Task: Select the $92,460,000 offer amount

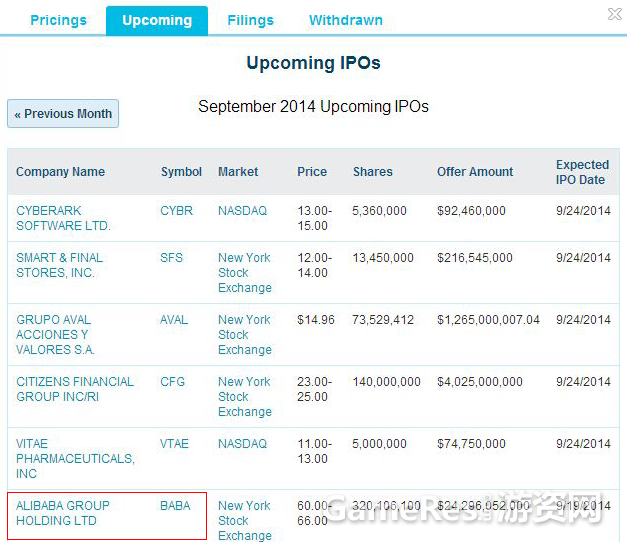Action: 471,210
